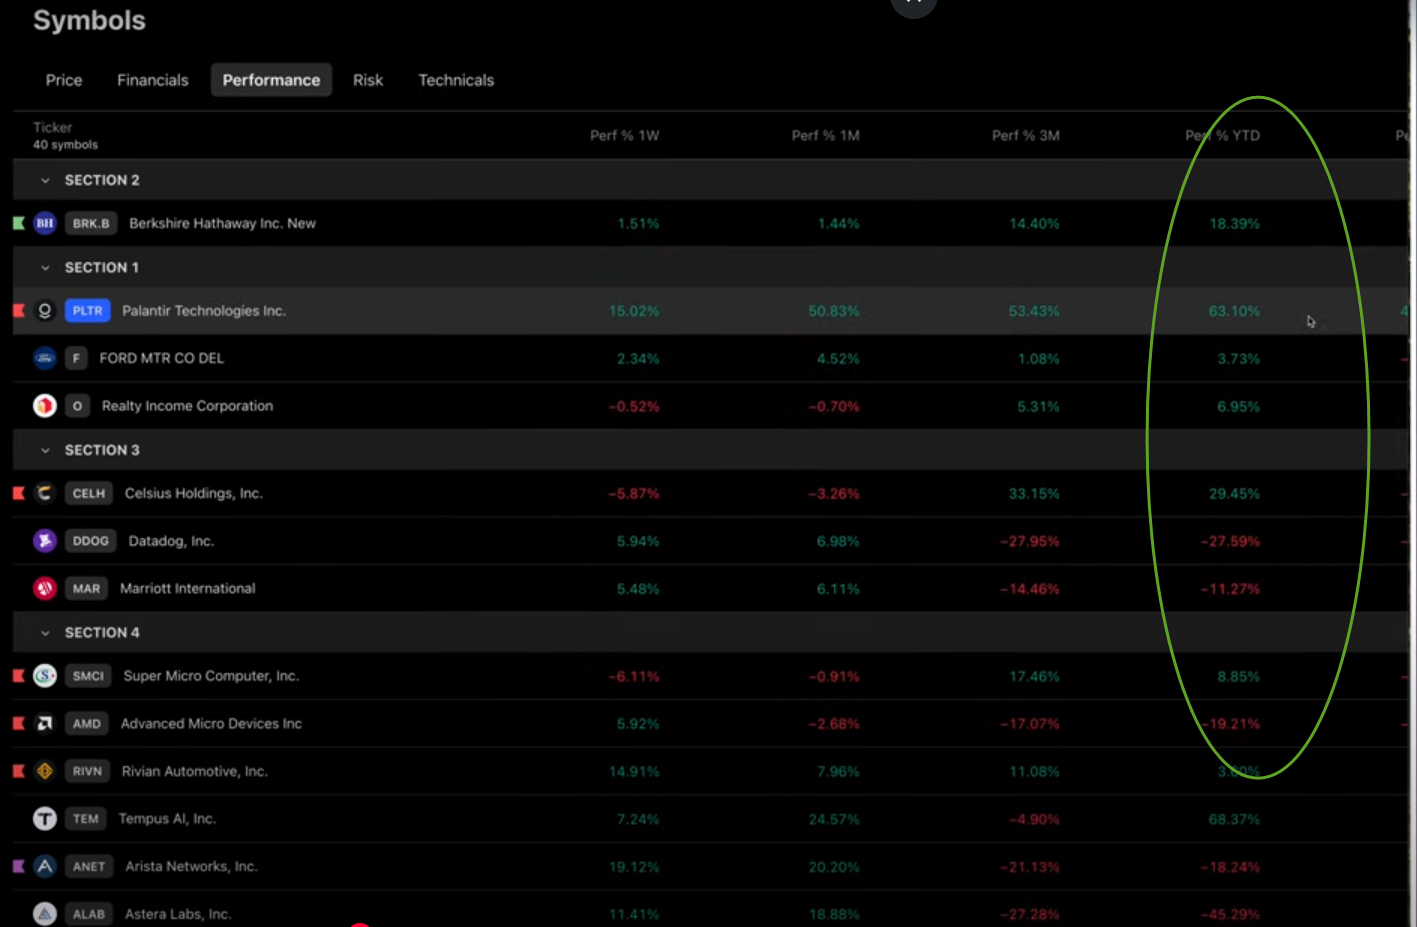Click the Berkshire Hathaway logo icon
This screenshot has width=1417, height=927.
44,223
